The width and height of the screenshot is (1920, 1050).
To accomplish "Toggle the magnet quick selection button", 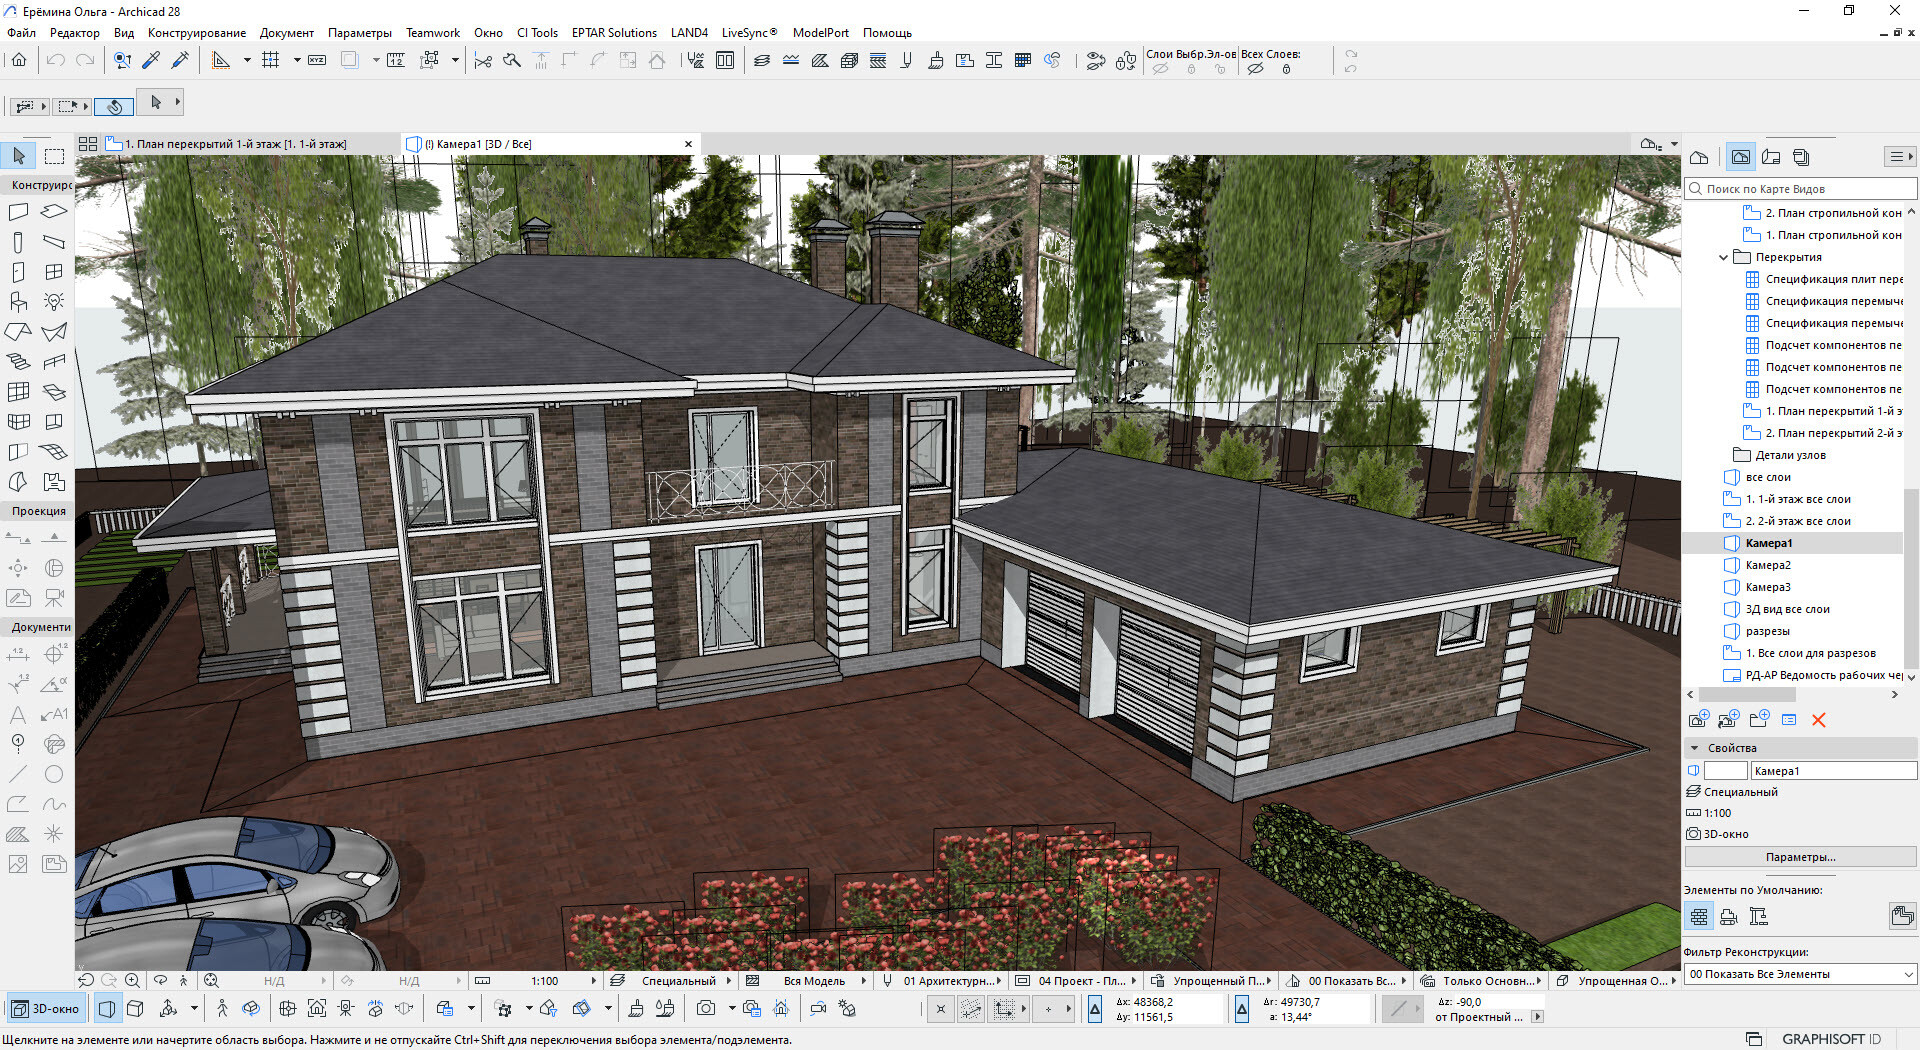I will pyautogui.click(x=114, y=106).
